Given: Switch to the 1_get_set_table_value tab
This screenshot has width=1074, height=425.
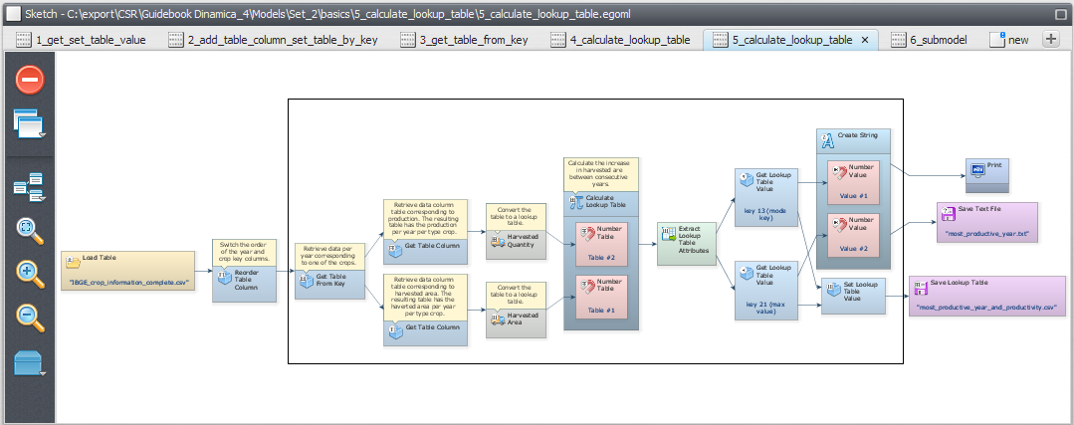Looking at the screenshot, I should point(81,40).
